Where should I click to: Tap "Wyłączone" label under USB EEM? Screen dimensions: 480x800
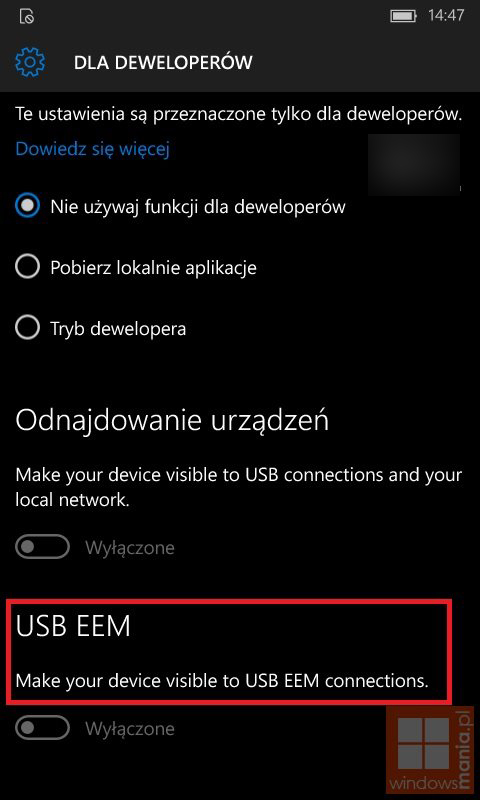point(130,728)
